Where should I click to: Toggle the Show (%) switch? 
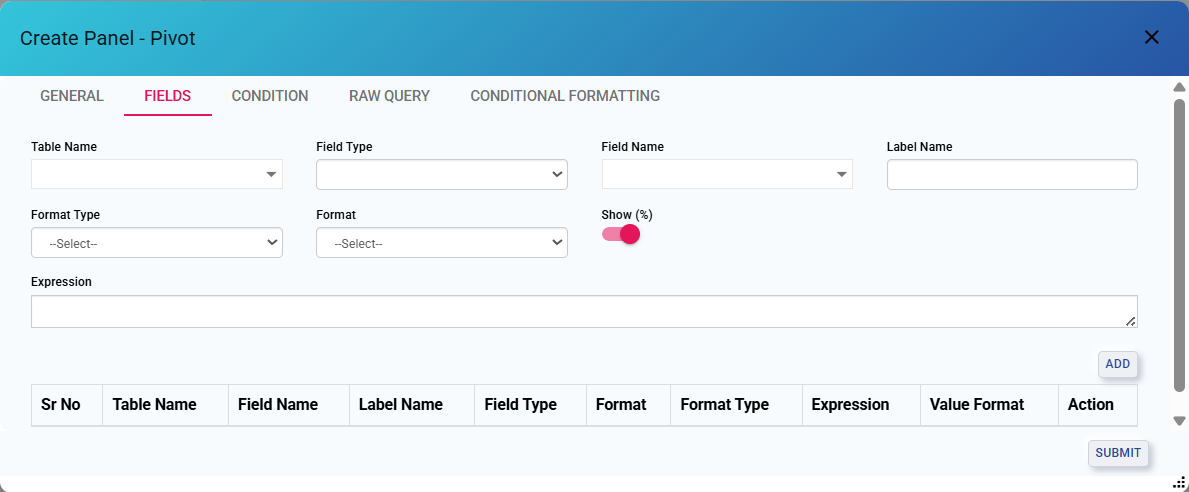[621, 234]
